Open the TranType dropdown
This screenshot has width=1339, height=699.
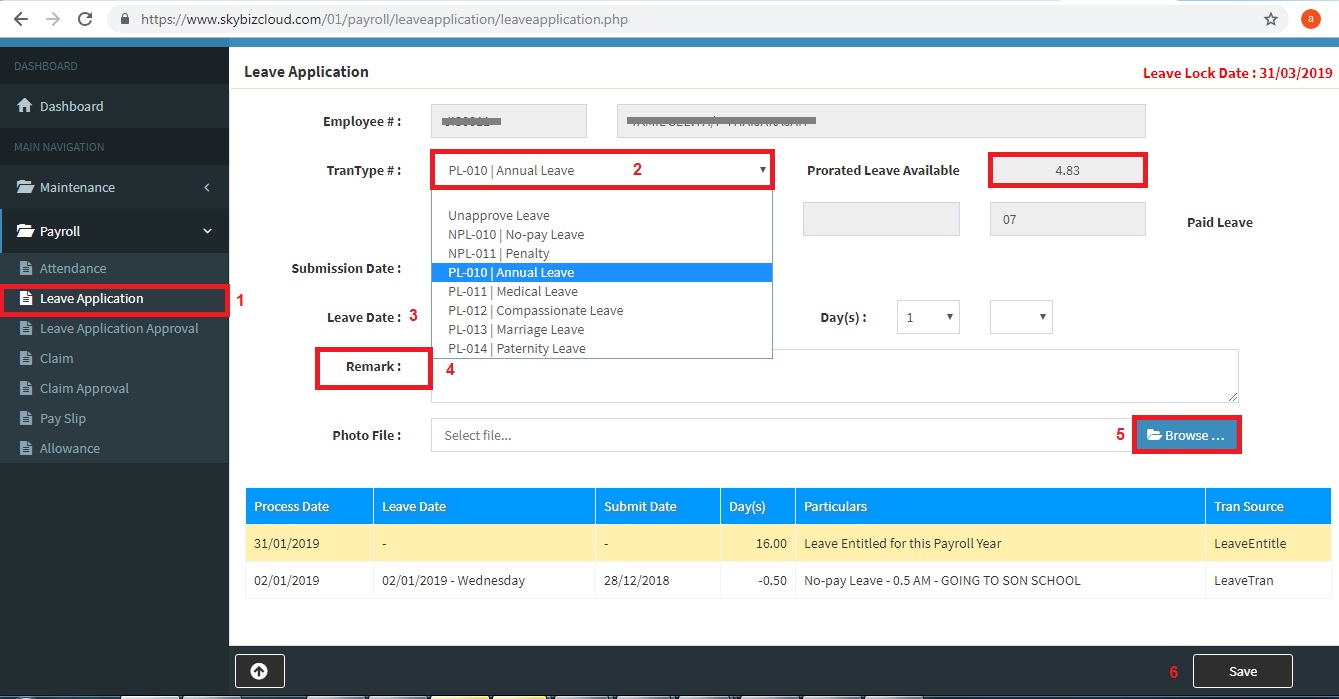tap(602, 170)
